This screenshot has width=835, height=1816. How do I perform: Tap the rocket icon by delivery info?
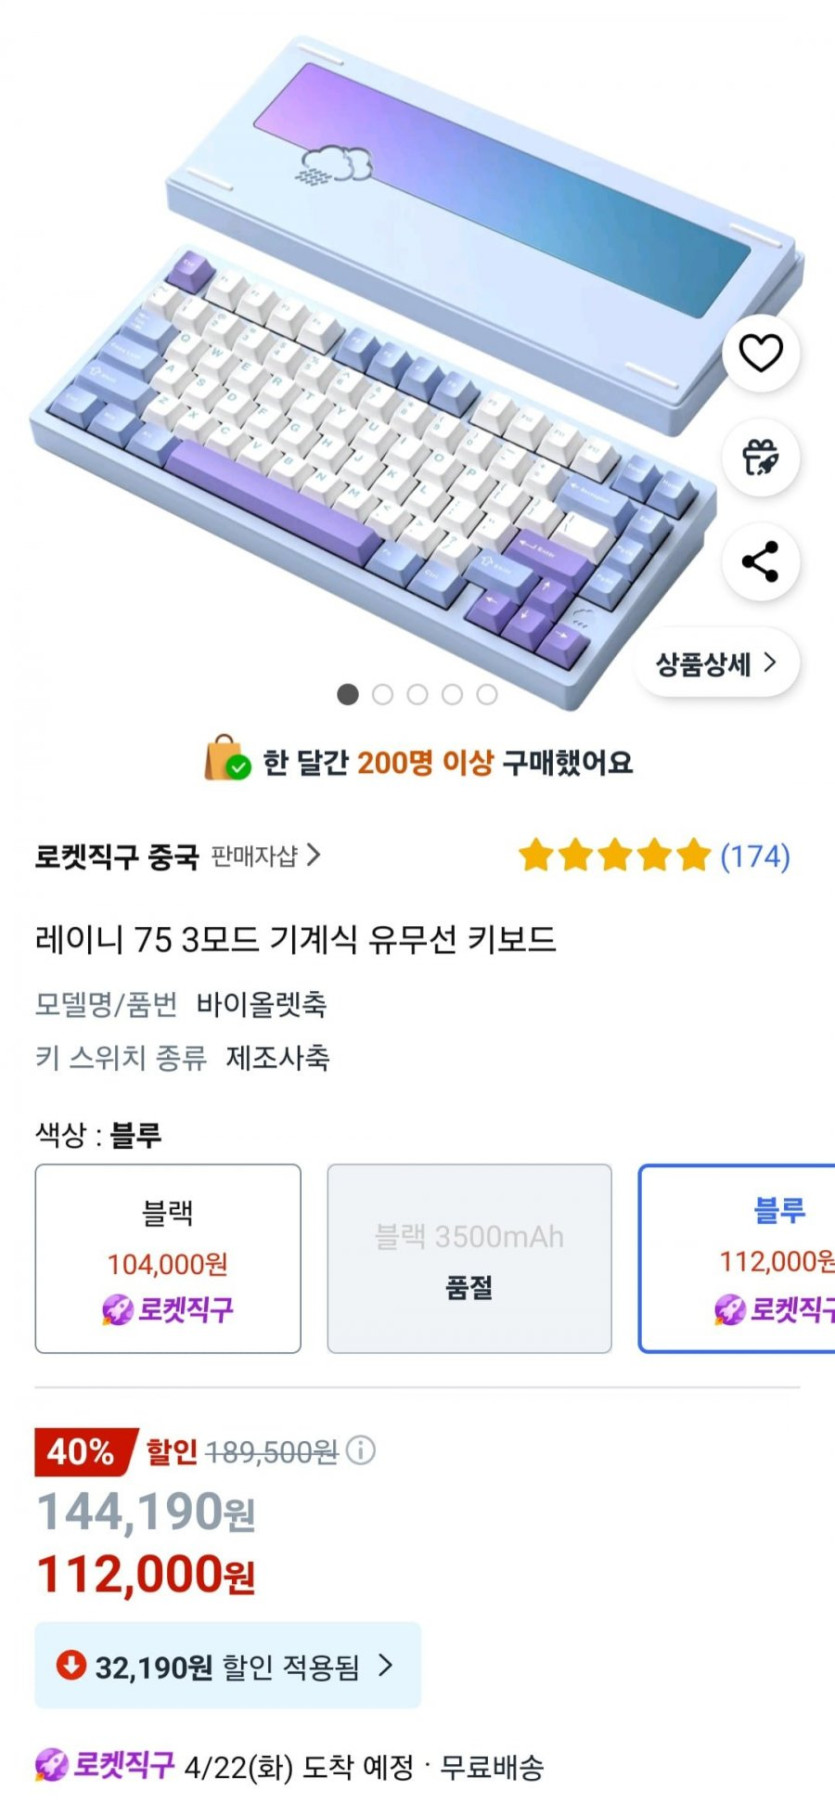pyautogui.click(x=52, y=1766)
